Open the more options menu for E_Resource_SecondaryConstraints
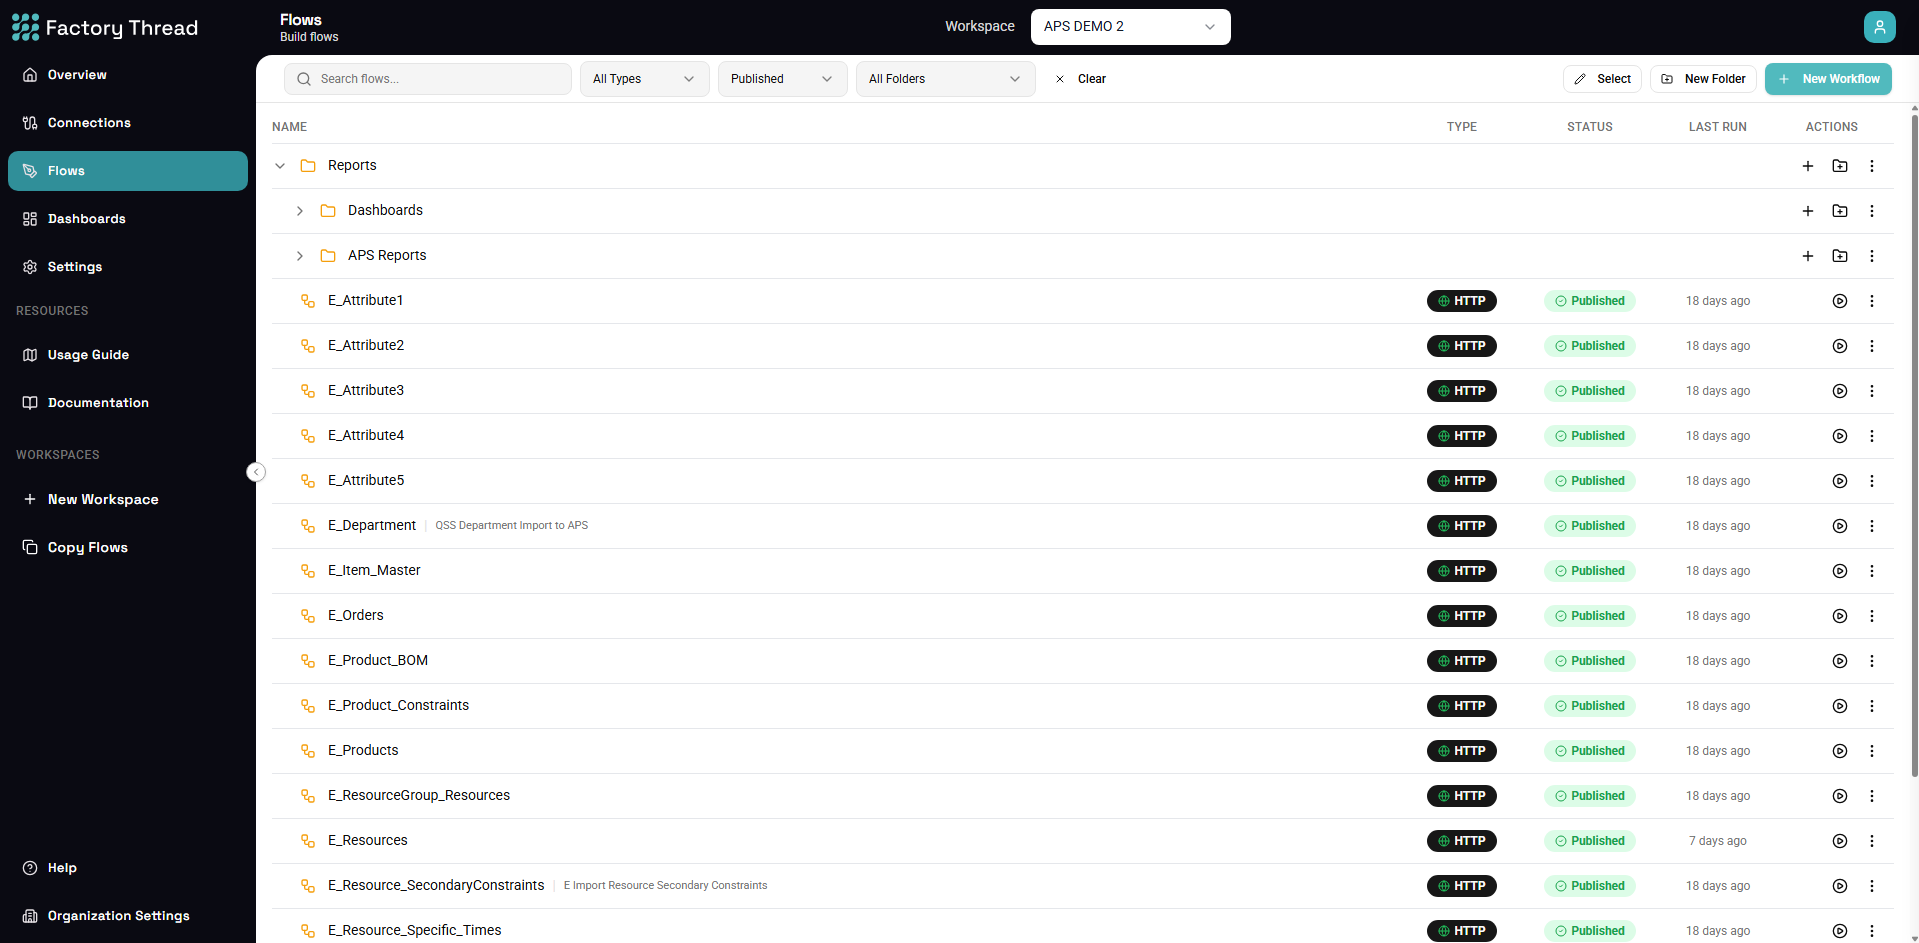Image resolution: width=1919 pixels, height=943 pixels. (x=1872, y=886)
